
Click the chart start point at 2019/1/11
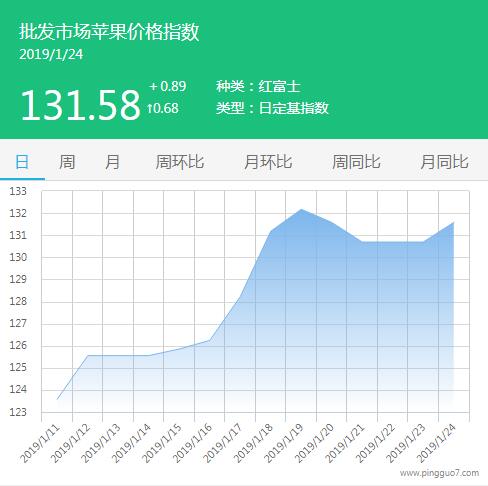tap(57, 399)
